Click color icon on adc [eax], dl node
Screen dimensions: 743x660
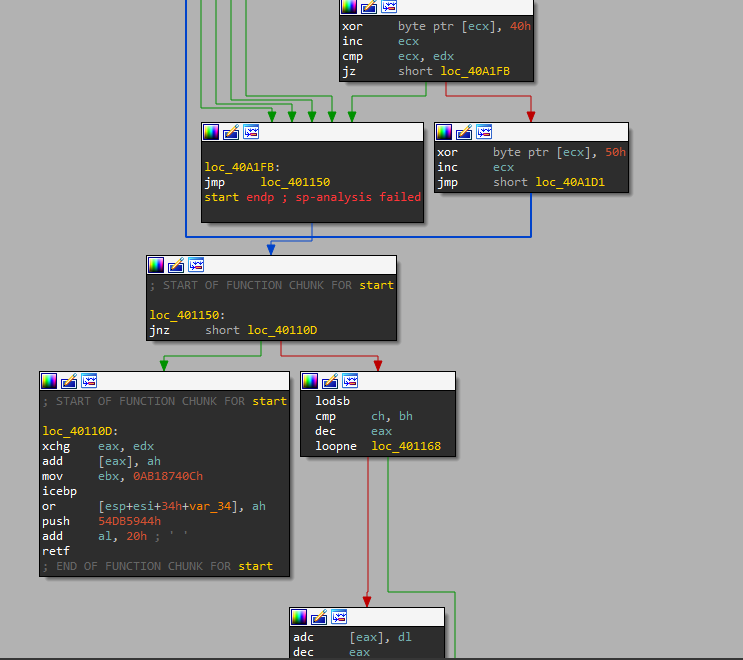tap(299, 617)
